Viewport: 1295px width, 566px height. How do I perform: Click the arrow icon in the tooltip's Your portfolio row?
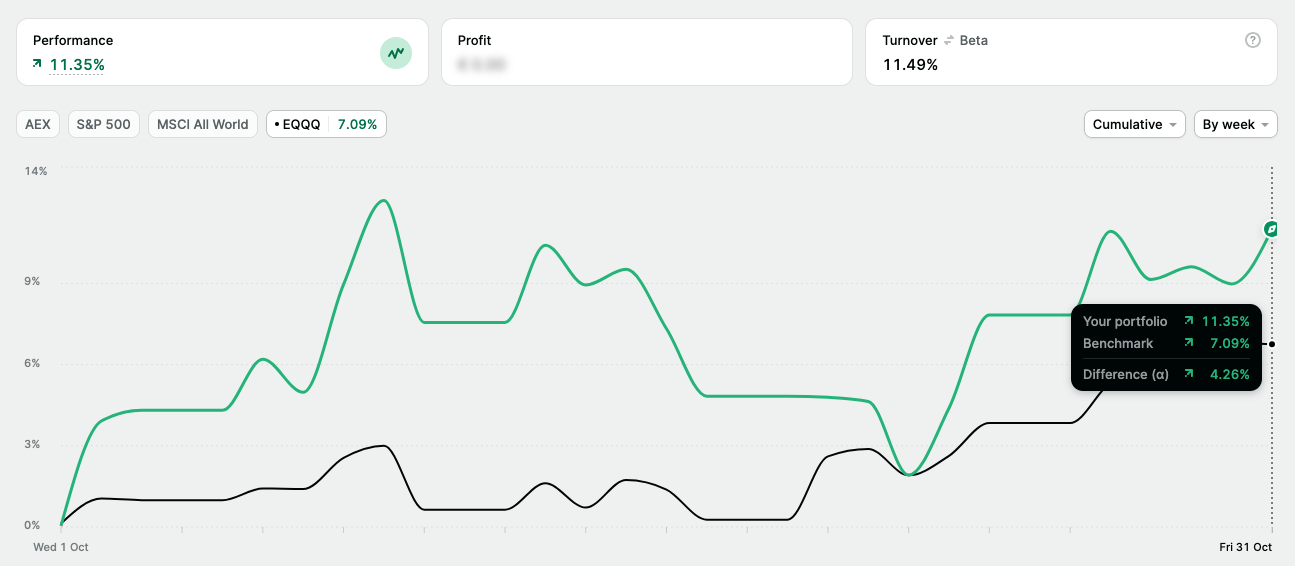click(x=1189, y=321)
